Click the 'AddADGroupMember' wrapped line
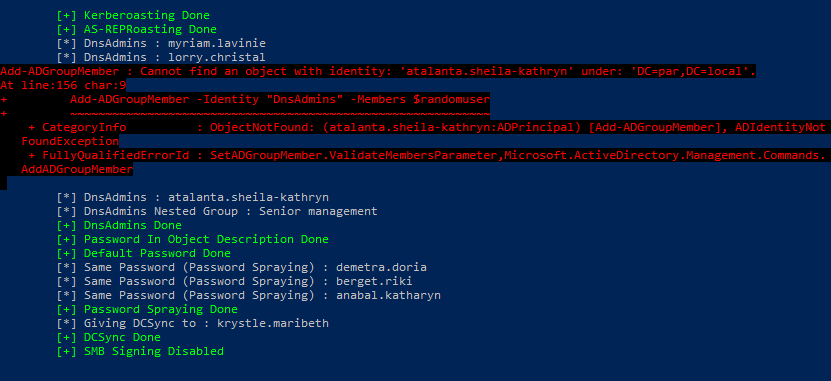831x381 pixels. (x=77, y=170)
